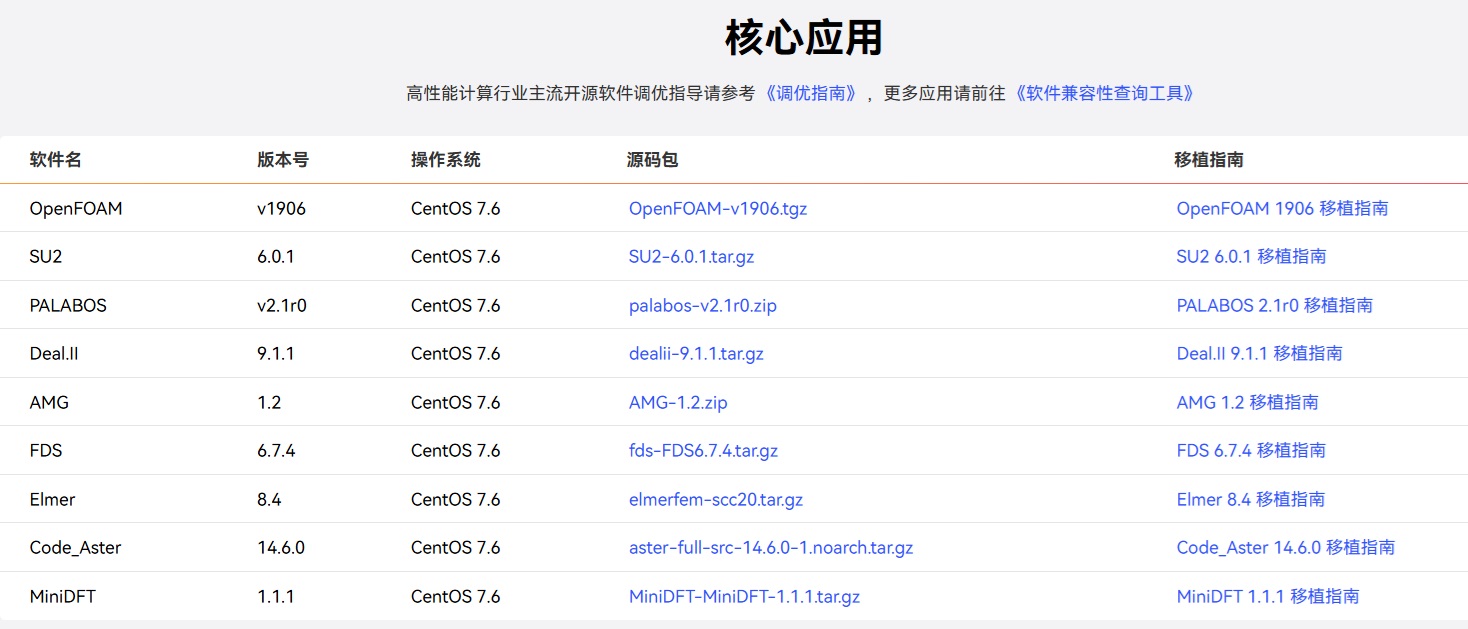Download MiniDFT-MiniDFT-1.1.1.tar.gz package
Viewport: 1468px width, 629px height.
click(x=744, y=596)
